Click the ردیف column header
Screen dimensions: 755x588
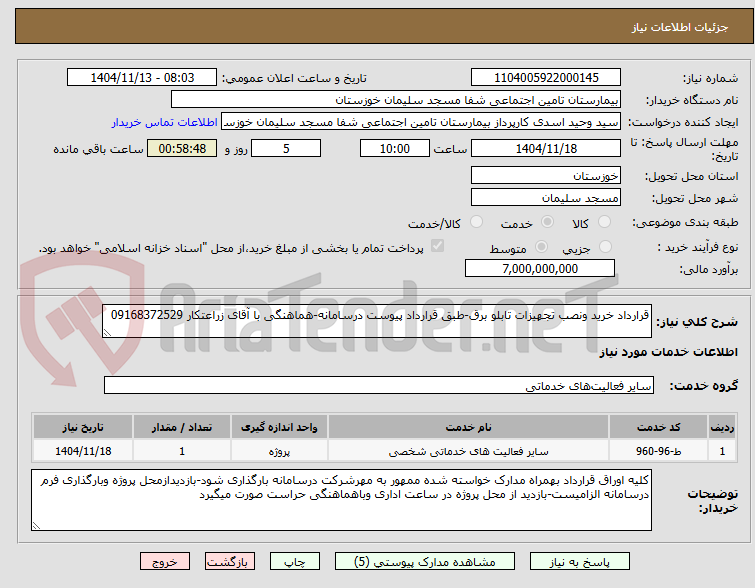pyautogui.click(x=722, y=427)
